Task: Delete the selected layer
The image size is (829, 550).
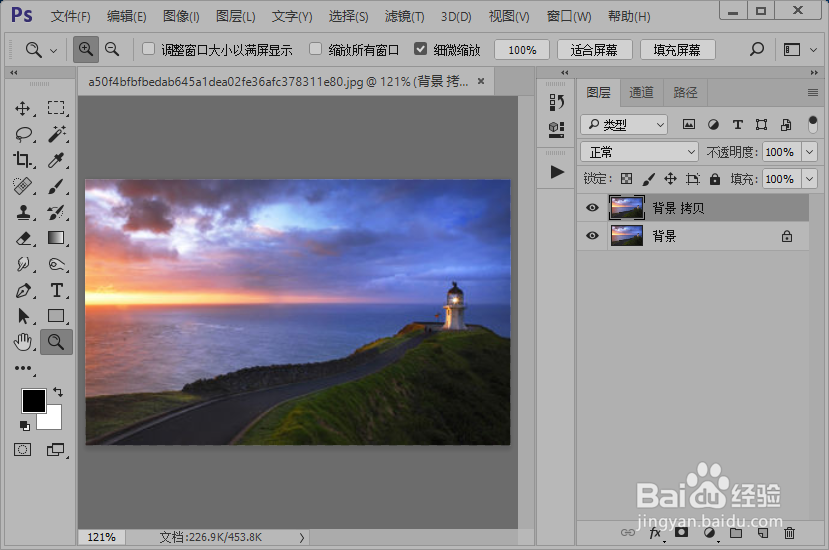Action: click(789, 533)
